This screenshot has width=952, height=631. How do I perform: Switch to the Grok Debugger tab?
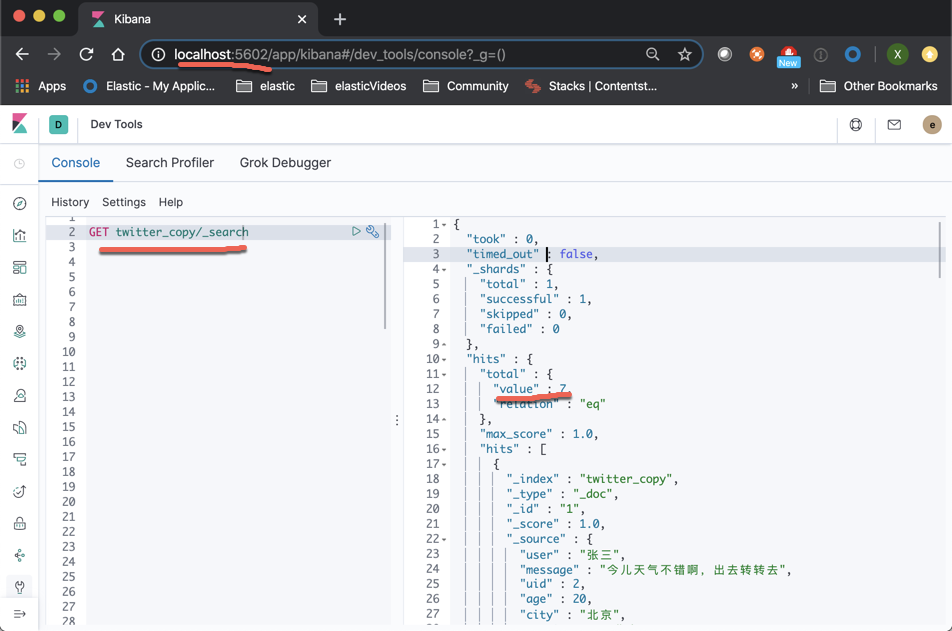coord(285,163)
